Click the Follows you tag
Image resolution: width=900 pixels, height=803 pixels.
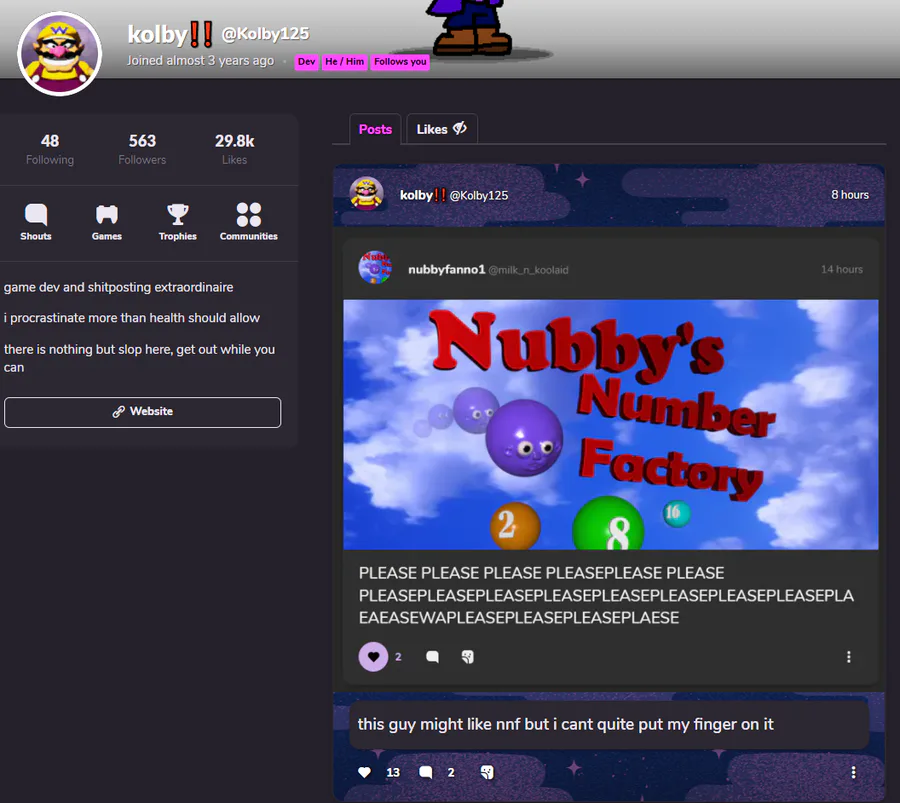pos(400,62)
